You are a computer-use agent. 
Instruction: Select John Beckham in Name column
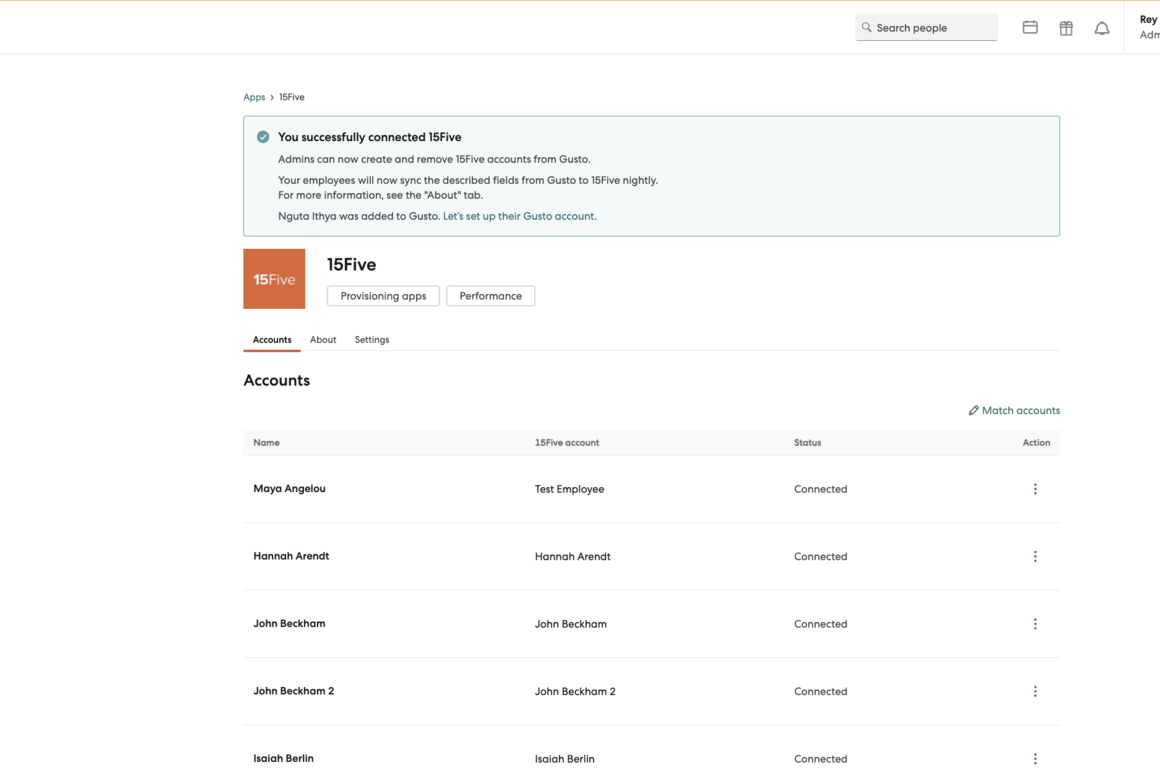[x=289, y=623]
